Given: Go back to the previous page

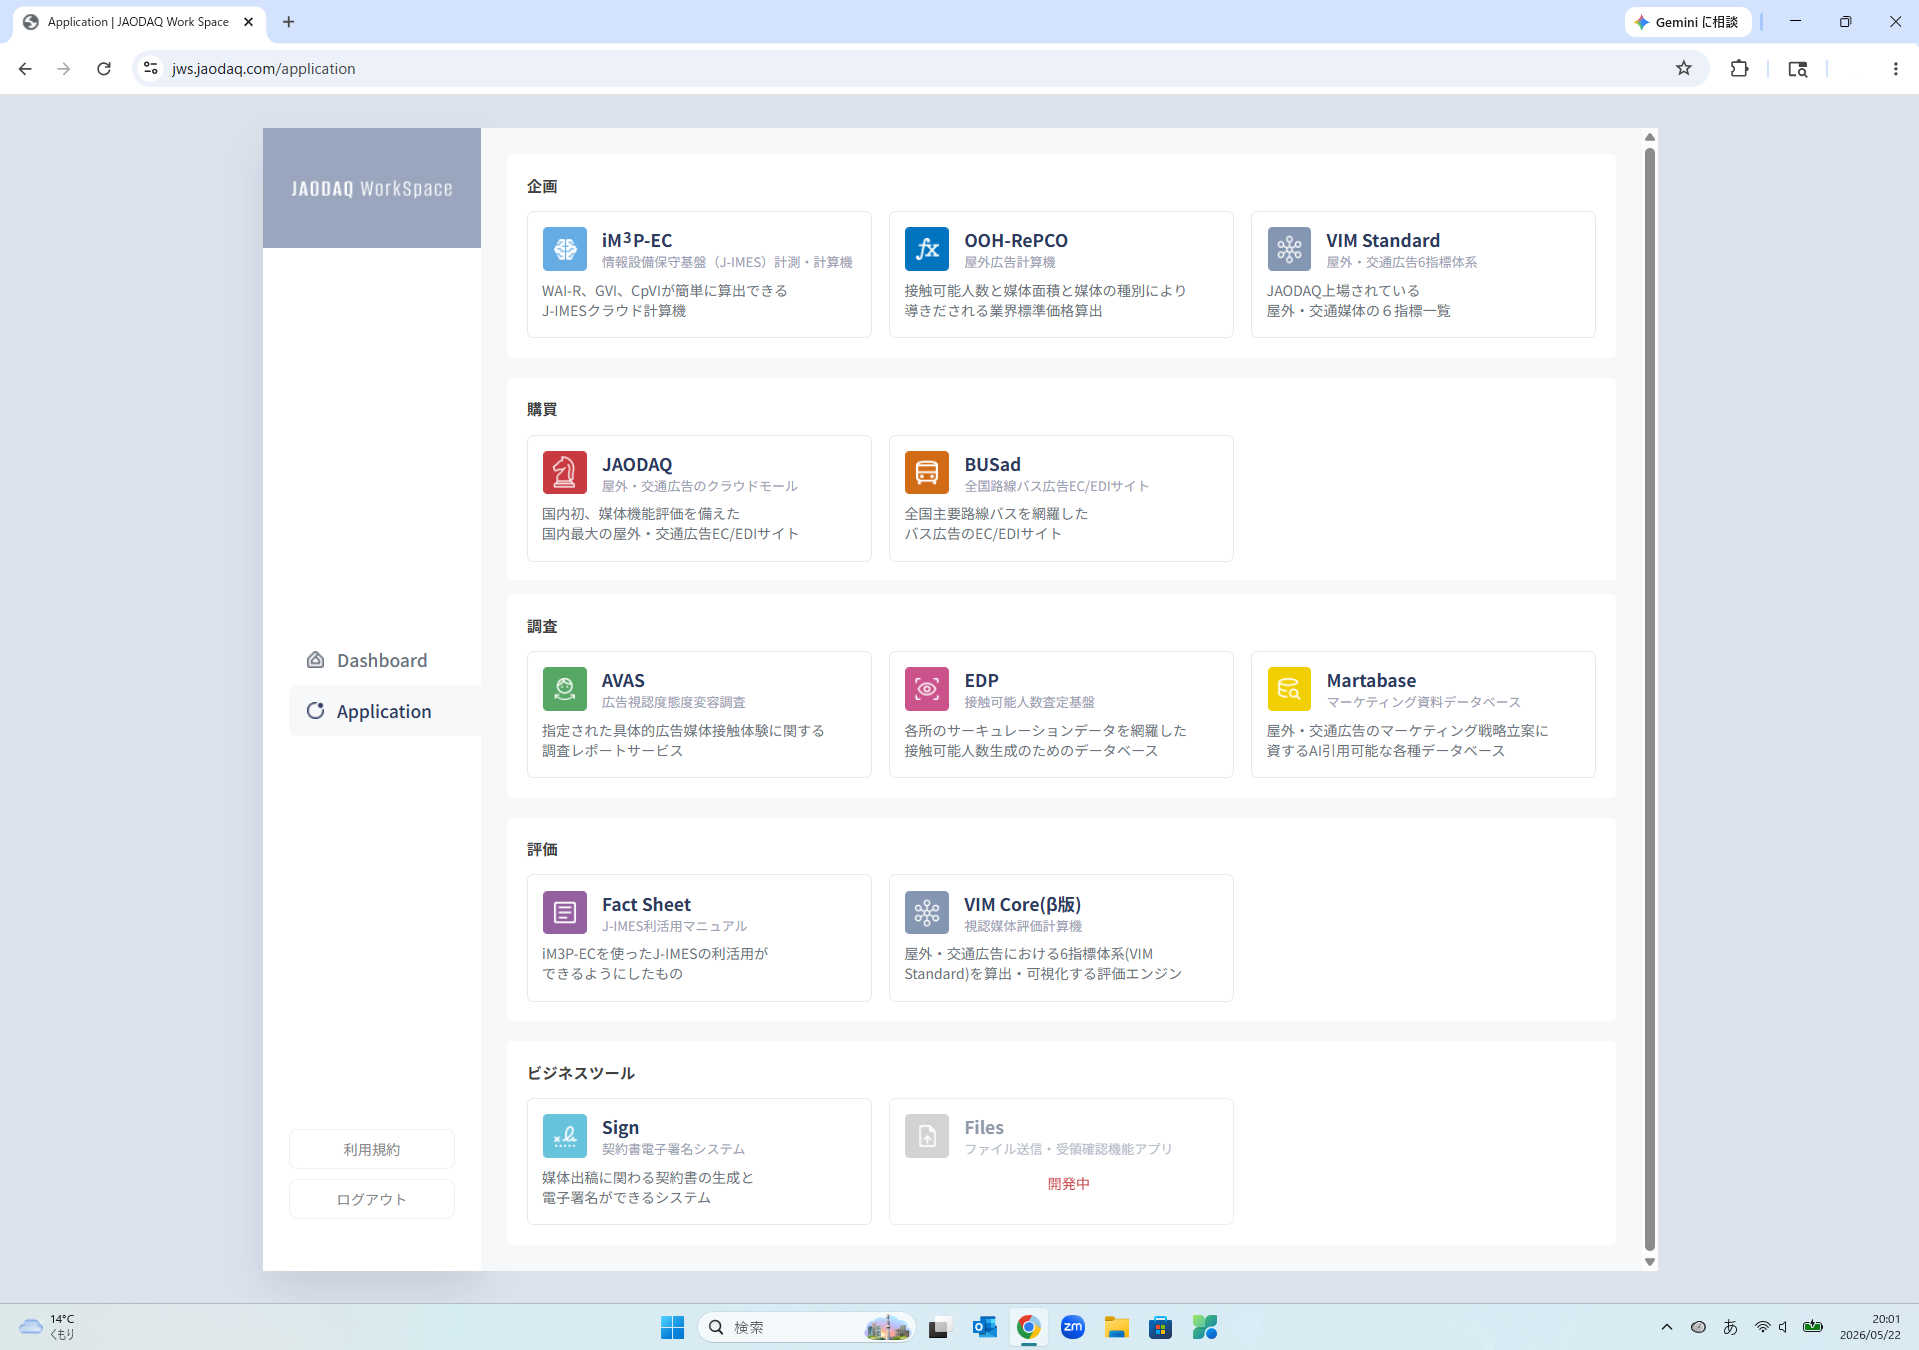Looking at the screenshot, I should point(25,68).
